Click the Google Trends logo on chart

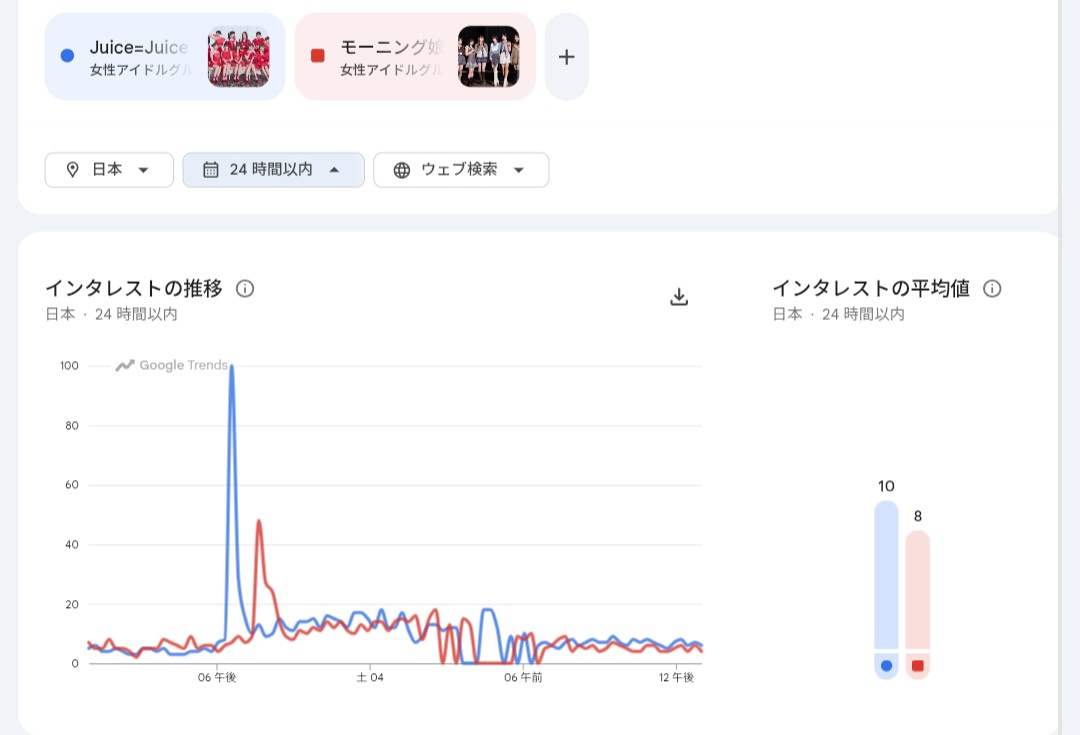pos(172,365)
